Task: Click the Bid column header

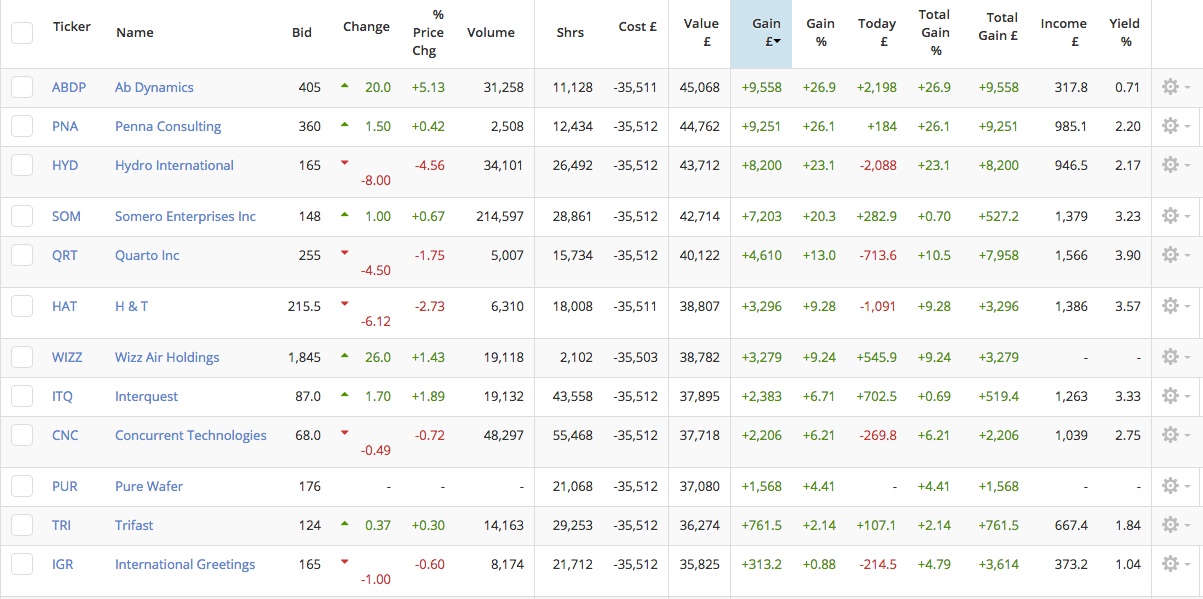Action: [x=302, y=33]
